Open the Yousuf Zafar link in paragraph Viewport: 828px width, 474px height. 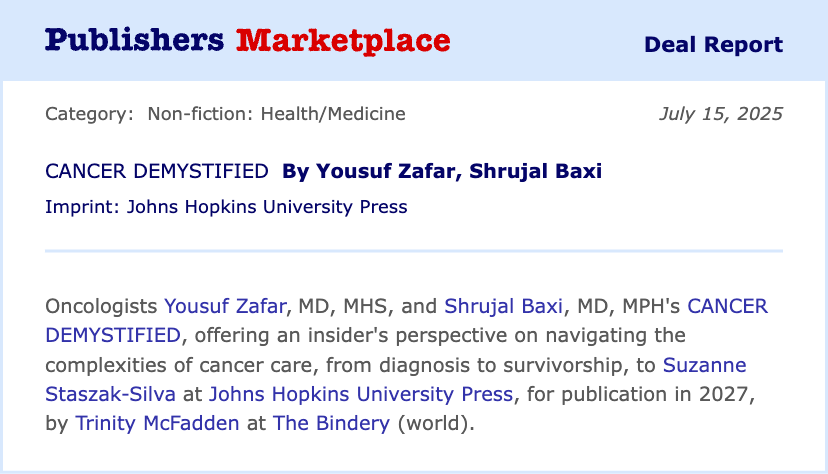coord(225,306)
